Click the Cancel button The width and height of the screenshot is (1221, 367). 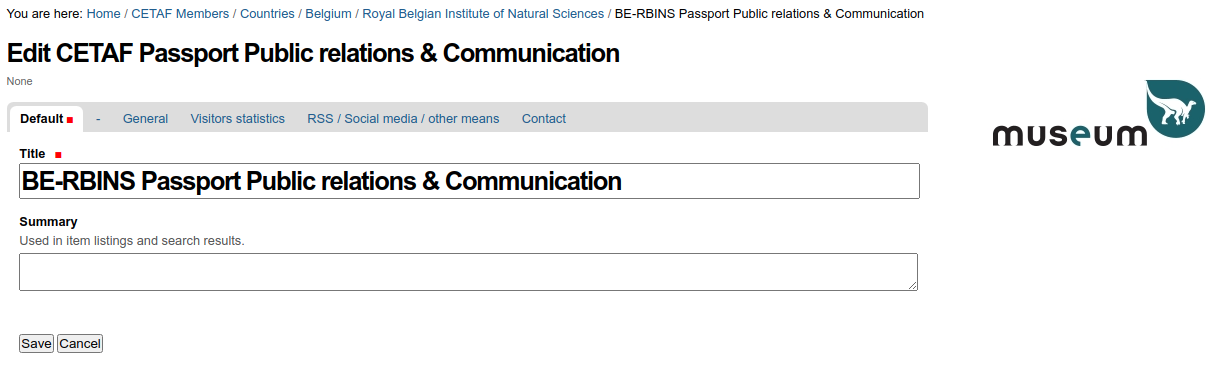coord(80,343)
